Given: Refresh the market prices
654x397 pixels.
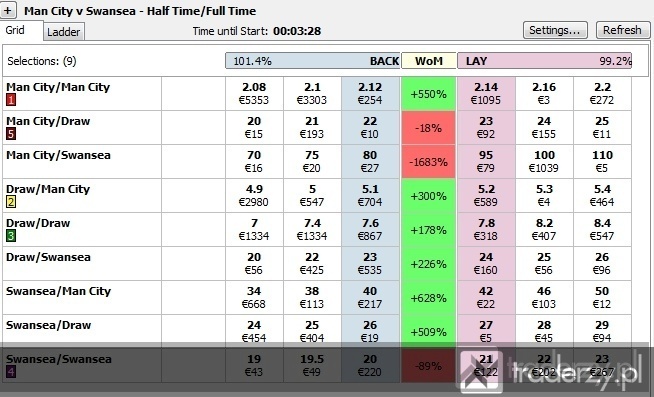Looking at the screenshot, I should pos(622,30).
